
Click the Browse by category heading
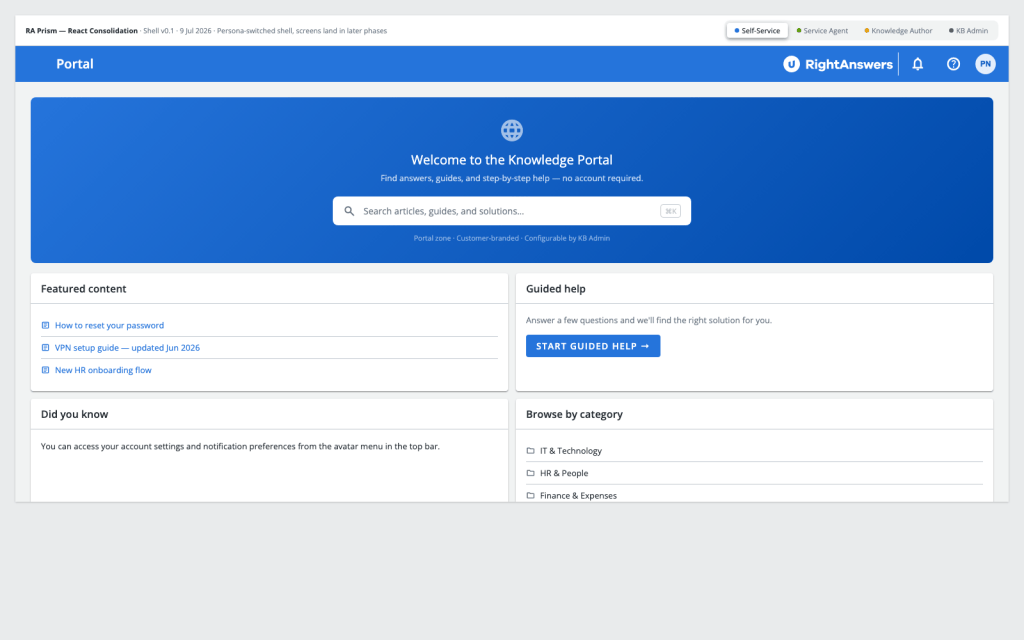[574, 414]
